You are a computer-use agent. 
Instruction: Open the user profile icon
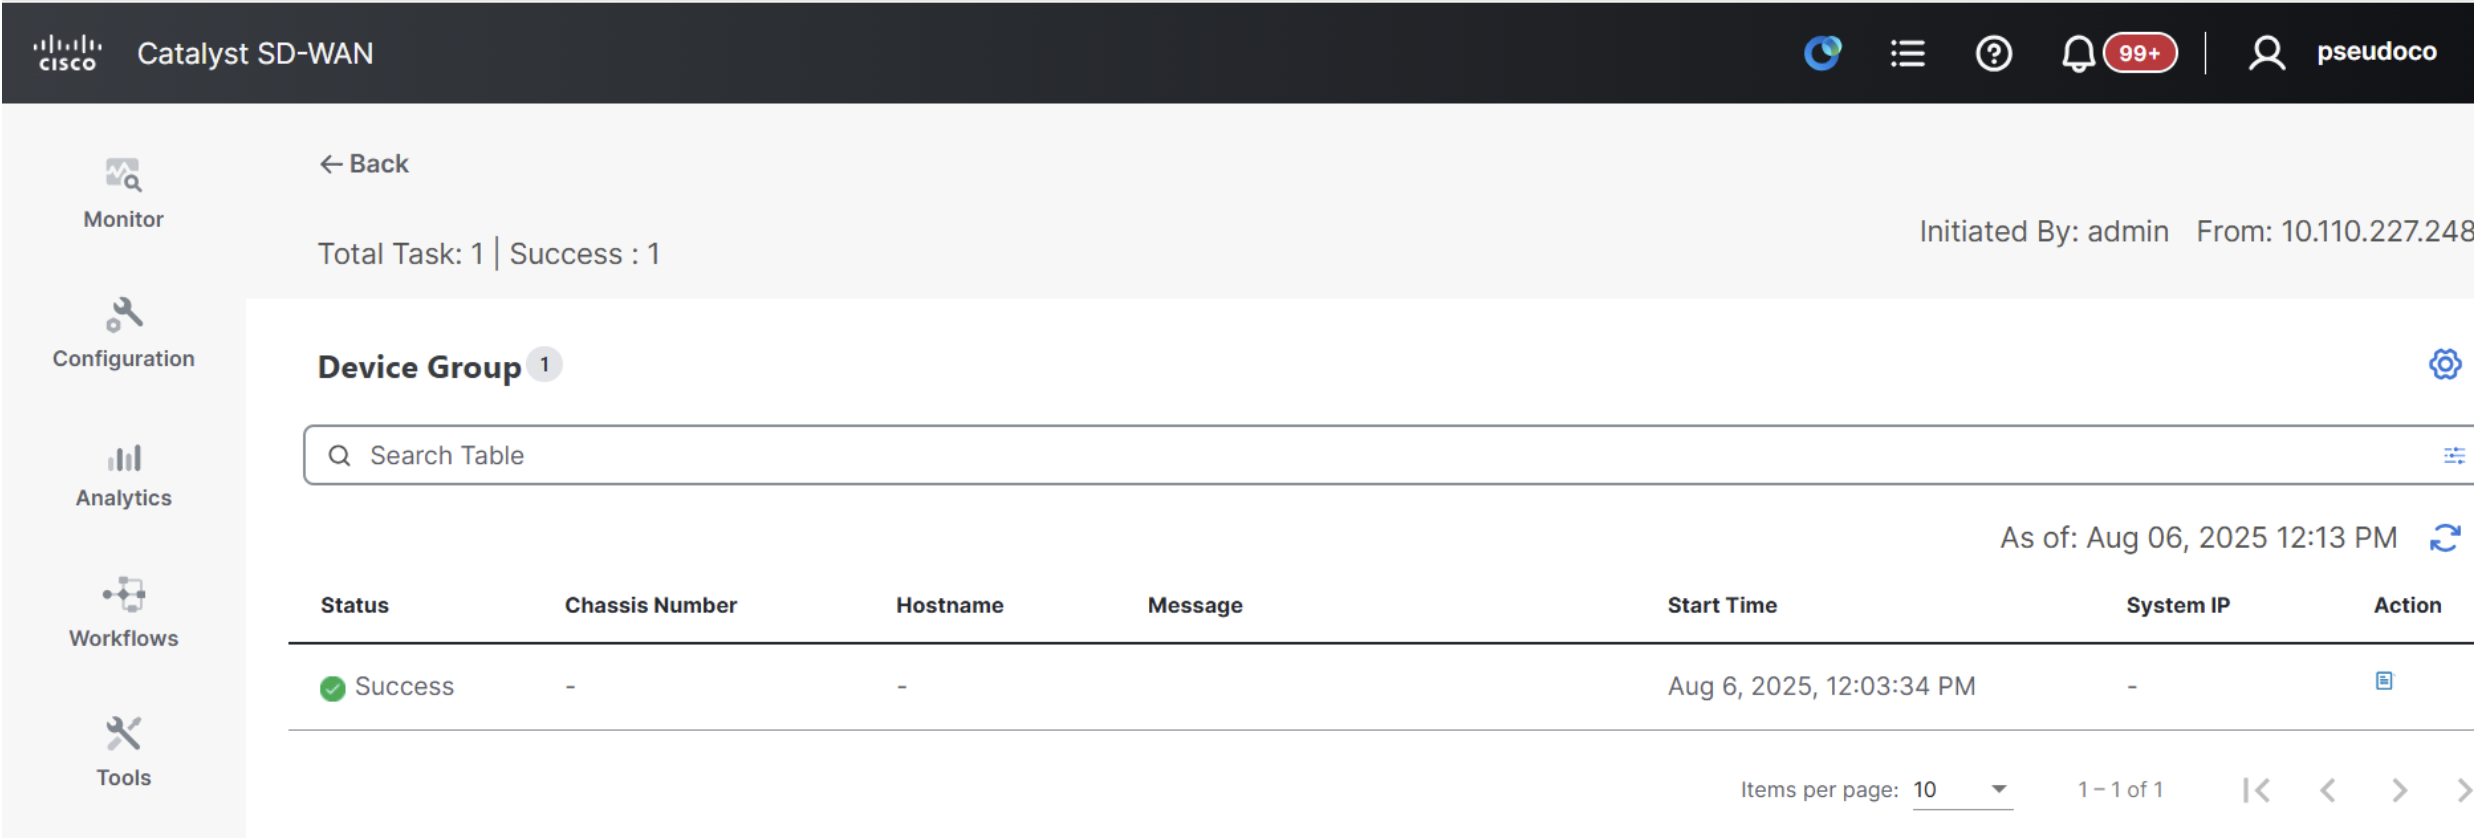pyautogui.click(x=2267, y=53)
